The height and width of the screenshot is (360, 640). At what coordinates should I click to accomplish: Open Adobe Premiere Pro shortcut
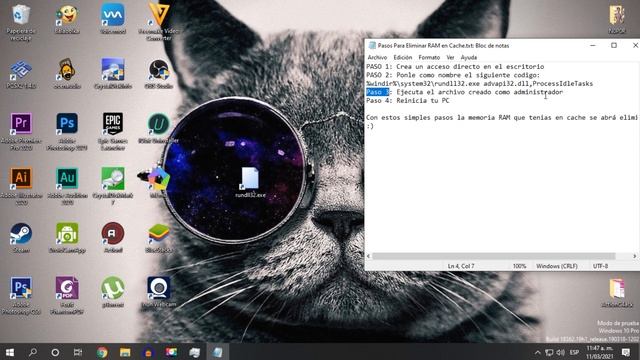(x=21, y=131)
